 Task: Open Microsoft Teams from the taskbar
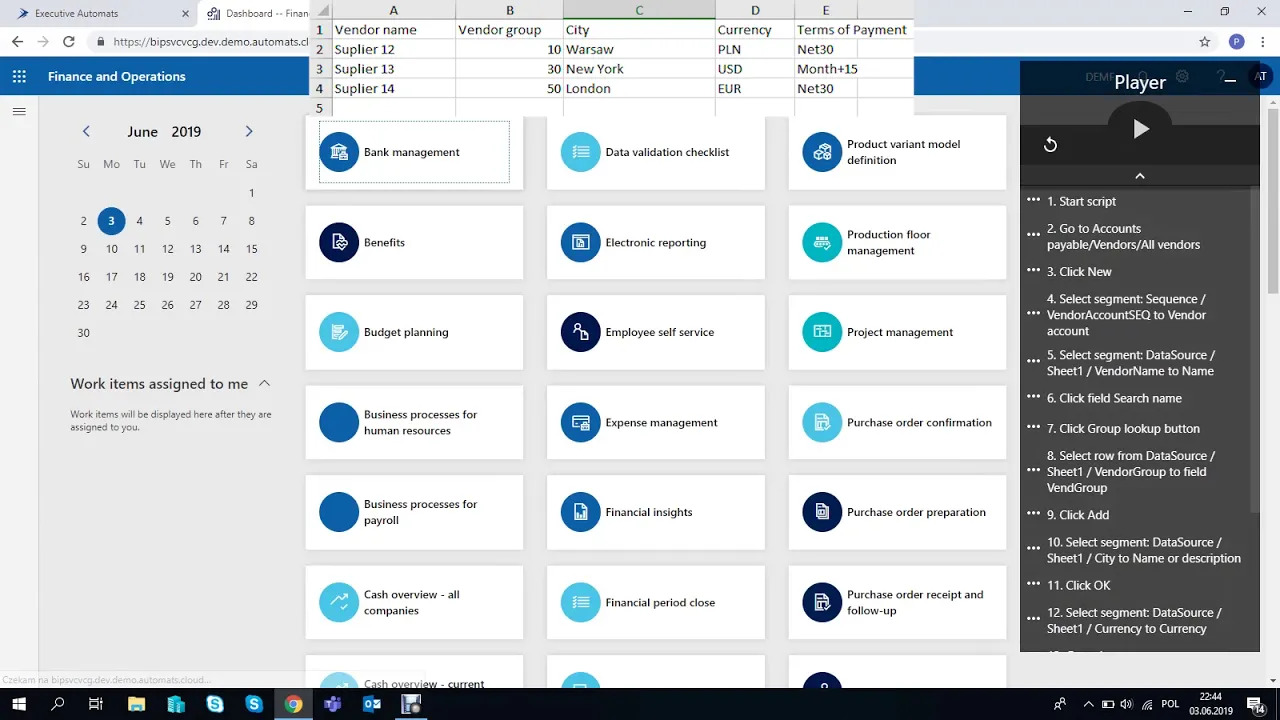coord(333,704)
